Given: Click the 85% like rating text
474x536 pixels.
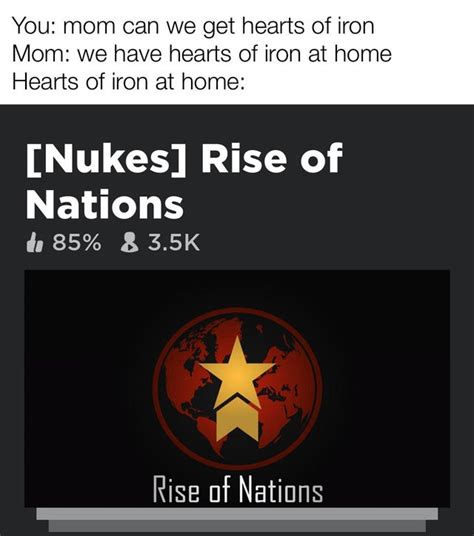Looking at the screenshot, I should click(x=77, y=242).
